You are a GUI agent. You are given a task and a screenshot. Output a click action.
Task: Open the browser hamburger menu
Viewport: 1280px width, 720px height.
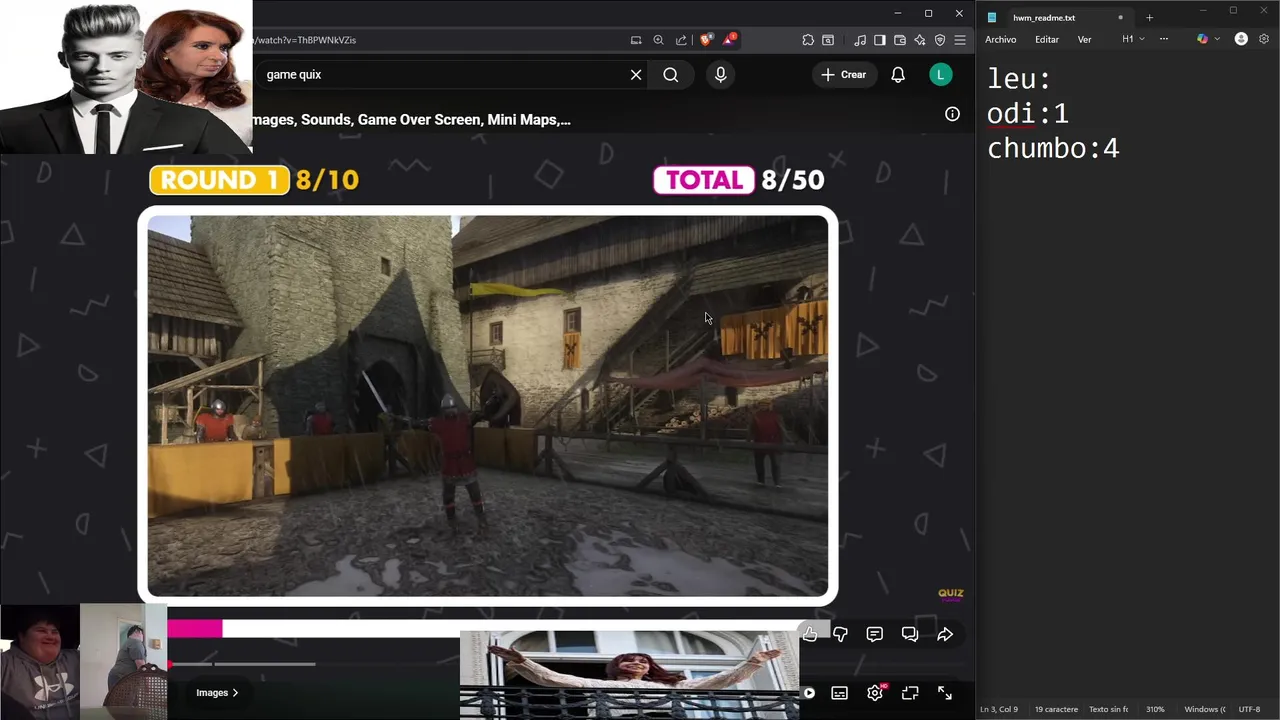960,40
